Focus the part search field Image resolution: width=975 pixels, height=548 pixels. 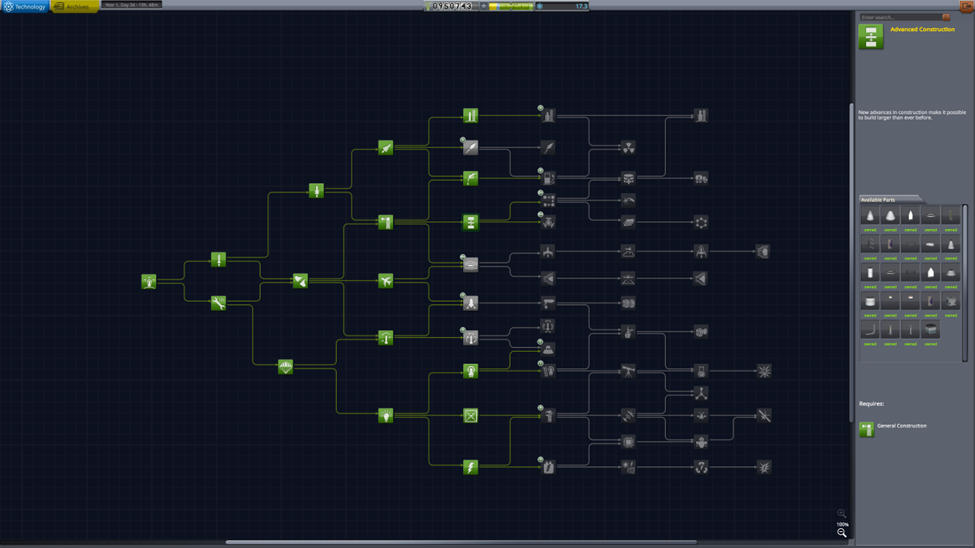900,17
